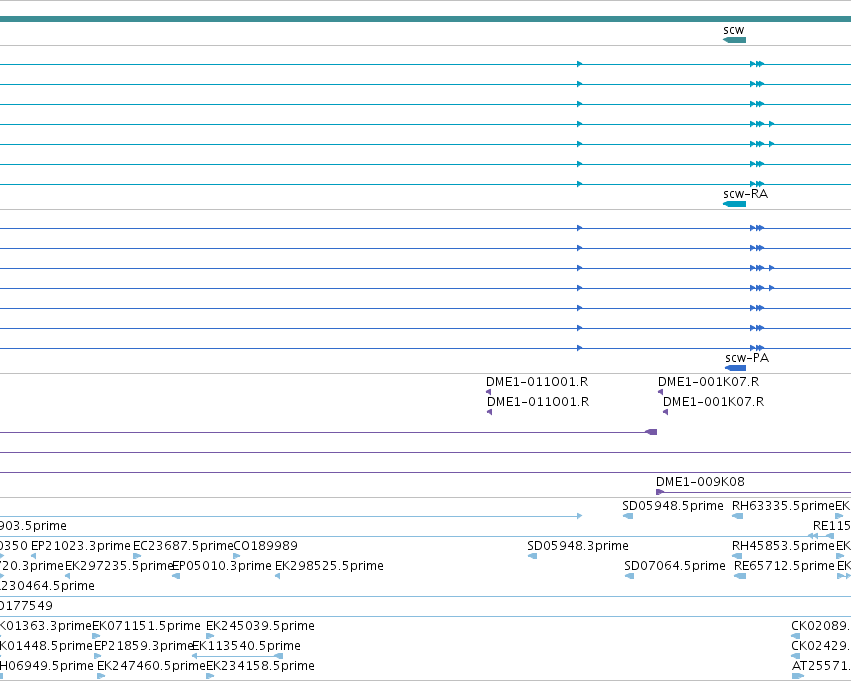Screen dimensions: 851x681
Task: Click the lower DME1-011O01.R feature label
Action: coord(538,402)
